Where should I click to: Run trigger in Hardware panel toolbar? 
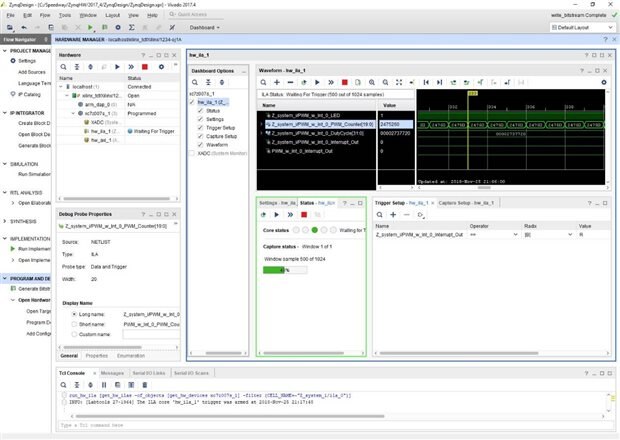117,66
